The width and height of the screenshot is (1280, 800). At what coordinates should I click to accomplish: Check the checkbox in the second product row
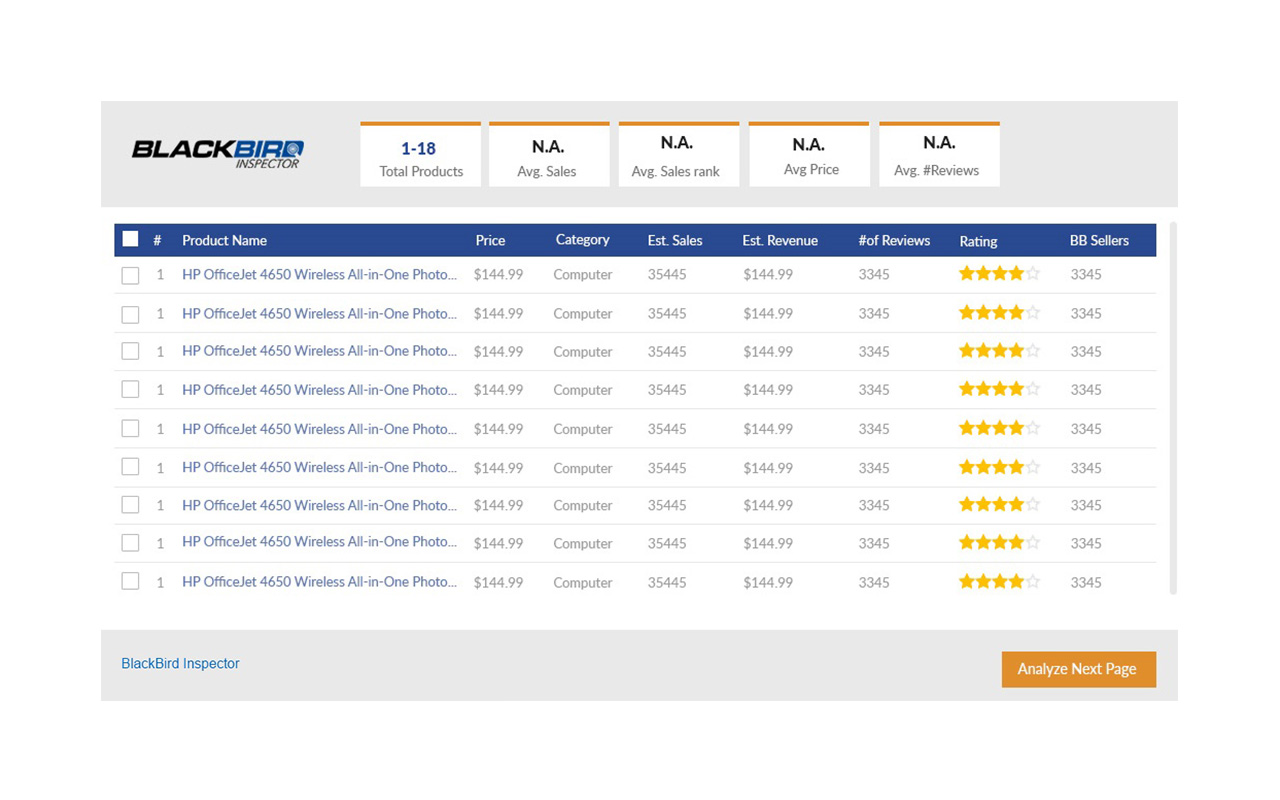point(130,314)
